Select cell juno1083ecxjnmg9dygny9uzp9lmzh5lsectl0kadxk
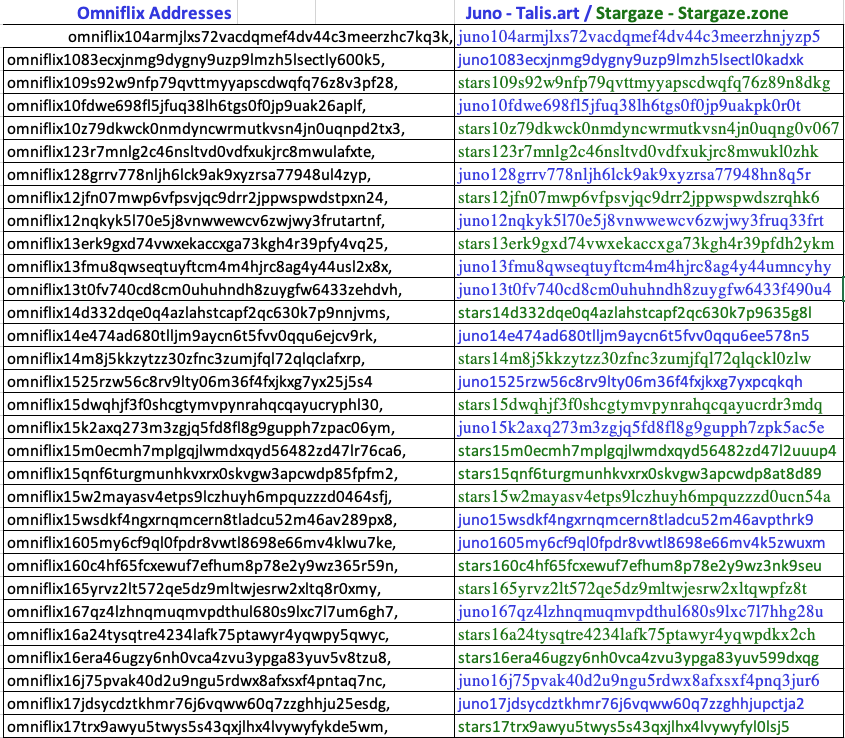The image size is (845, 738). click(x=649, y=59)
